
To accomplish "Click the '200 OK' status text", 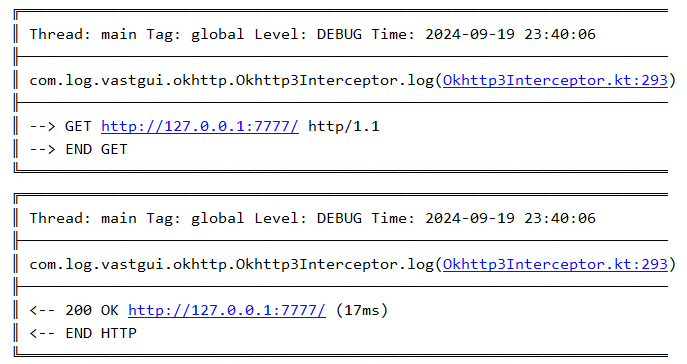I will click(x=92, y=311).
